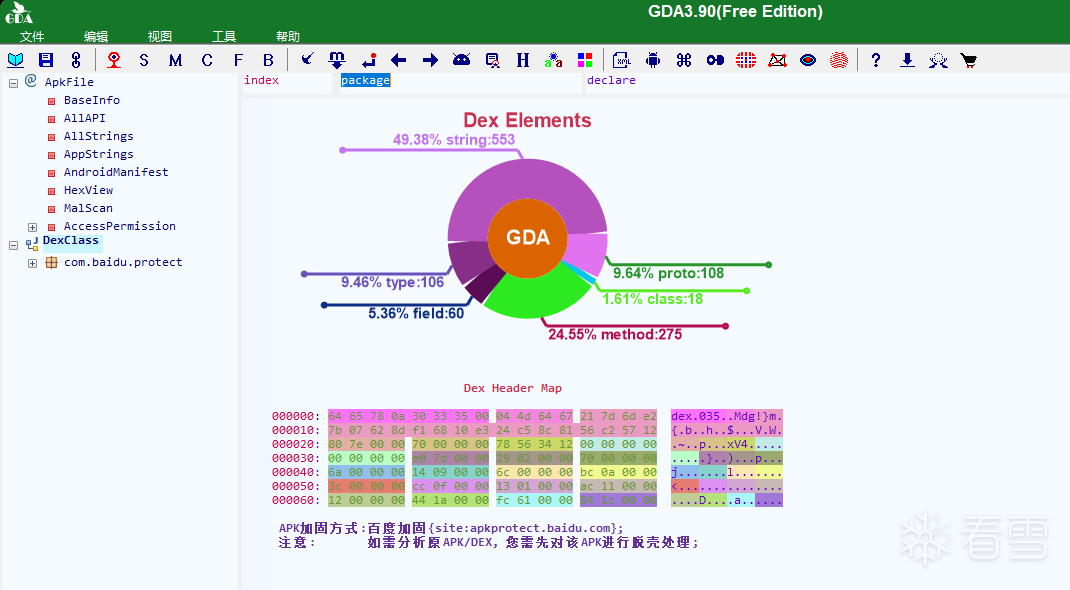
Task: Click the shopping cart icon
Action: click(x=968, y=60)
